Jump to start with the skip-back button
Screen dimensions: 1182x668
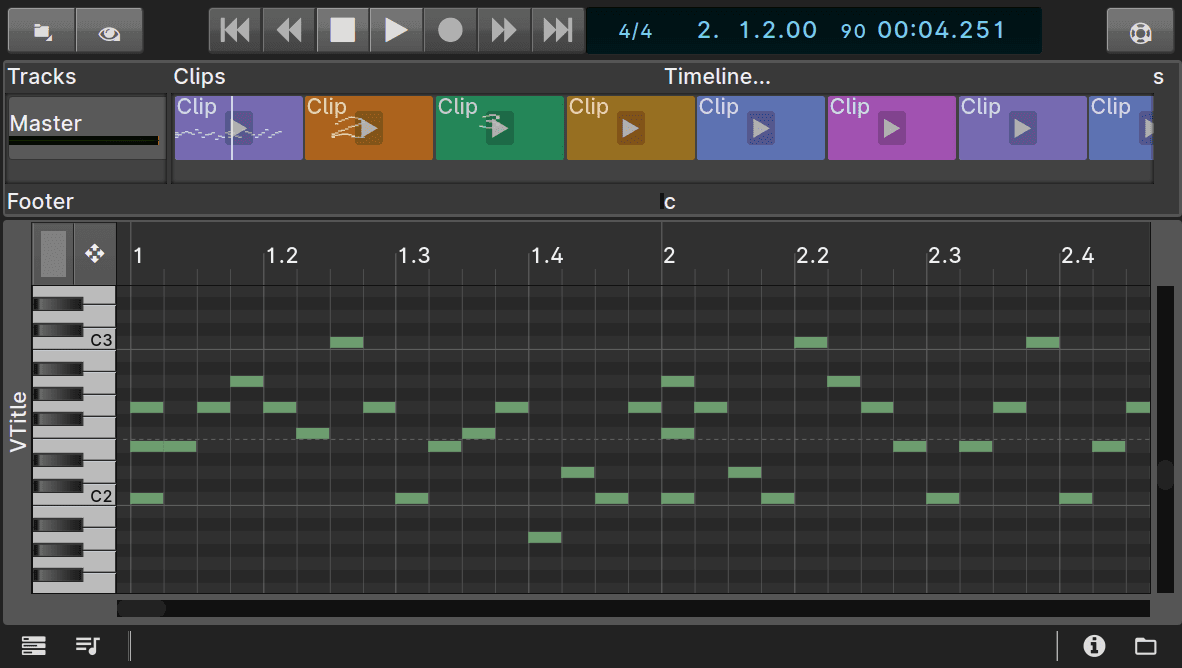coord(234,30)
